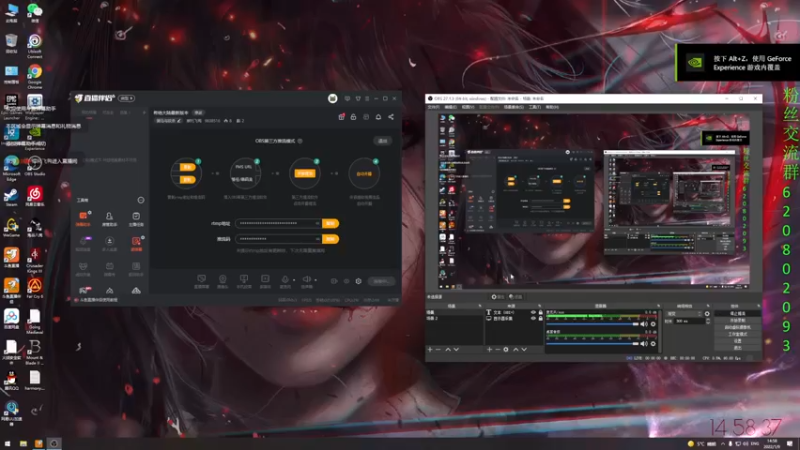Image resolution: width=800 pixels, height=450 pixels.
Task: Open the settings gear in streaming assistant bottom bar
Action: pyautogui.click(x=358, y=281)
